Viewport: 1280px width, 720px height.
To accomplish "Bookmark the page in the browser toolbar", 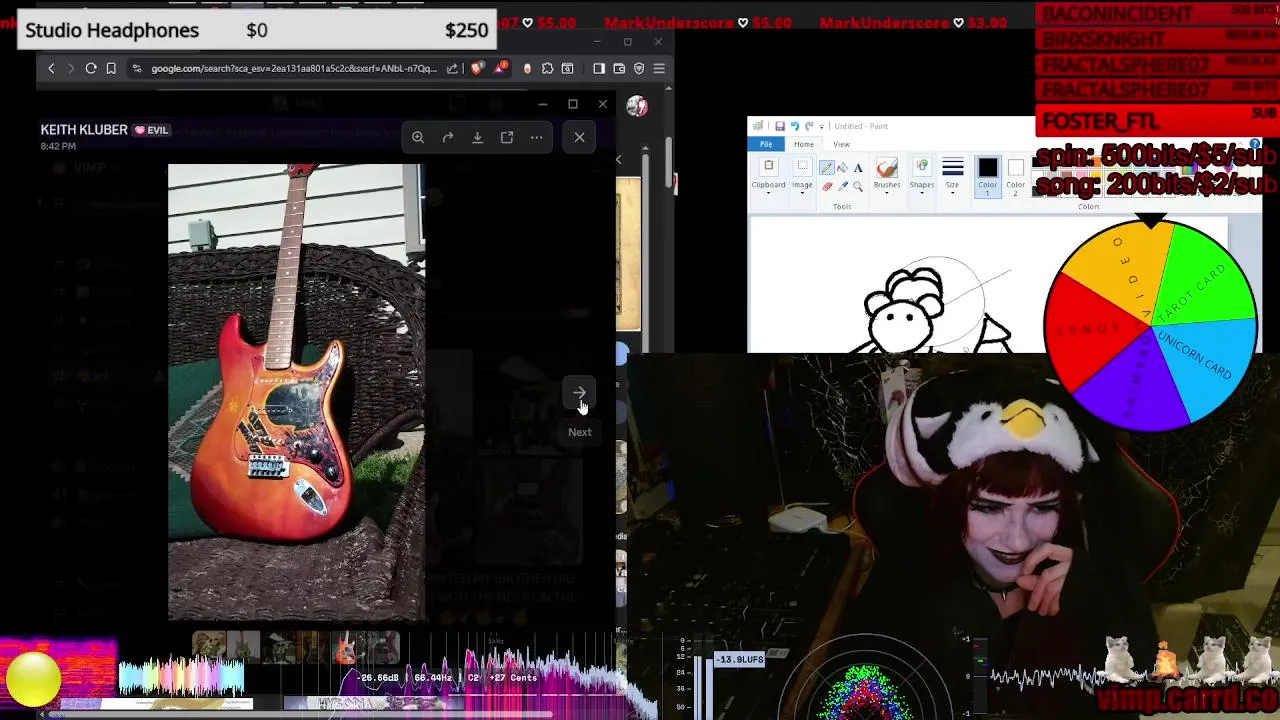I will pos(111,68).
